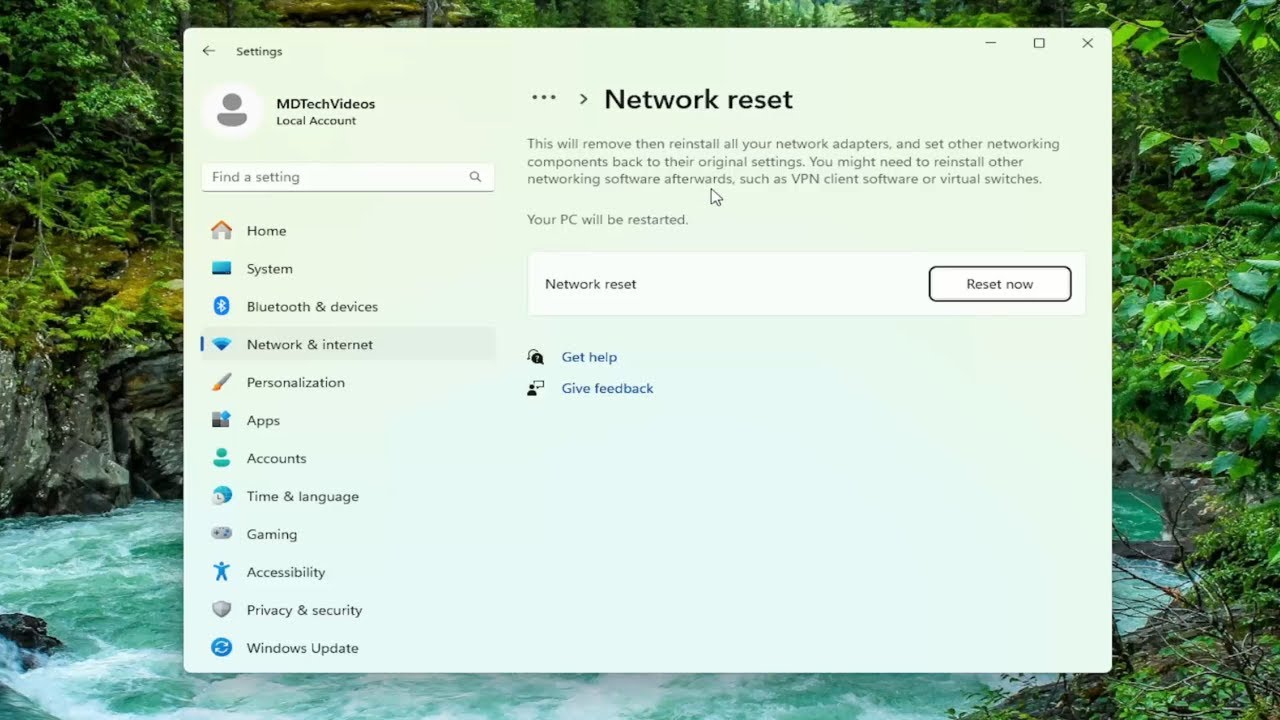Click the Give feedback icon

(x=536, y=388)
